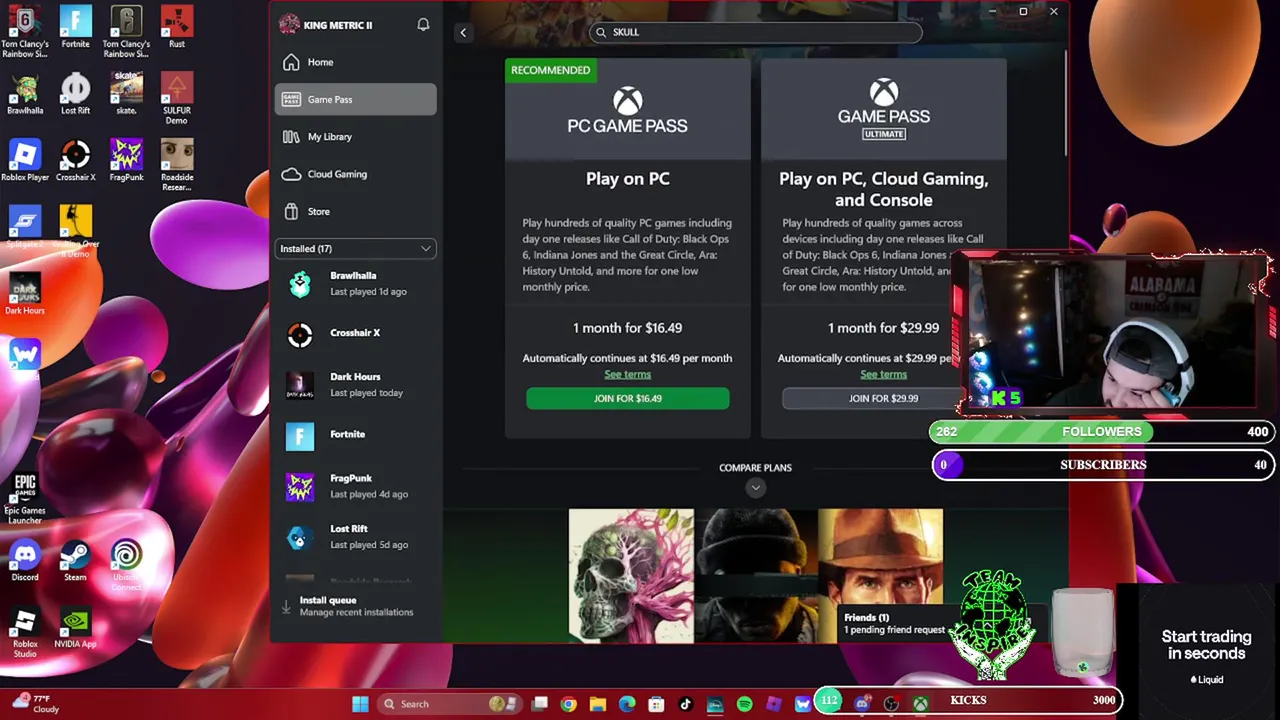
Task: Open File Explorer from the taskbar
Action: tap(597, 704)
